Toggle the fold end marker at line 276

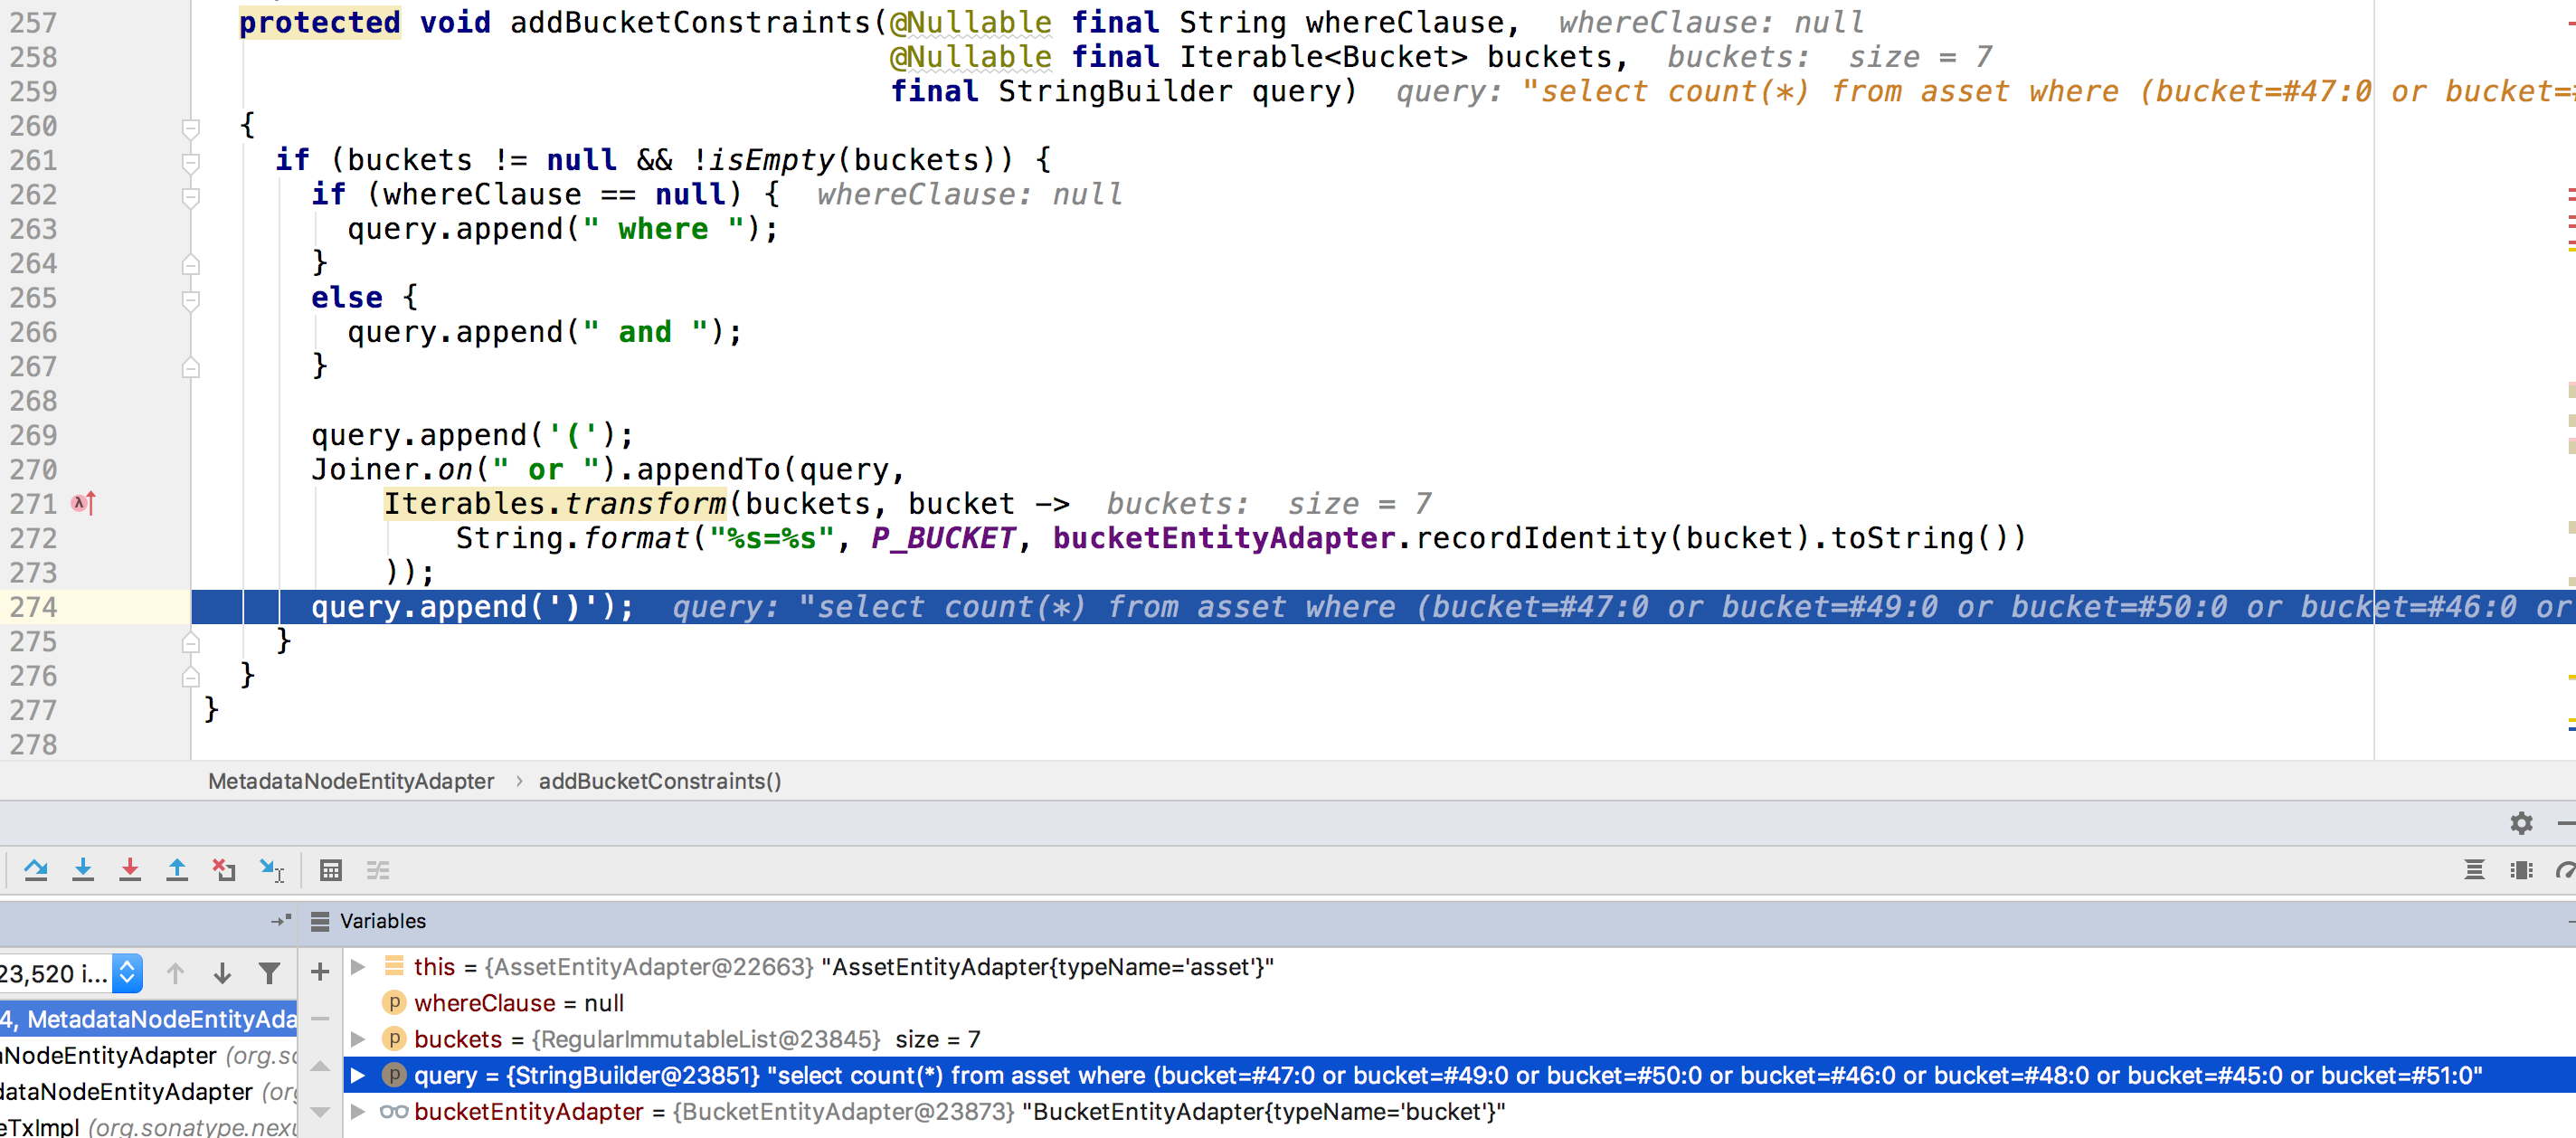tap(190, 677)
